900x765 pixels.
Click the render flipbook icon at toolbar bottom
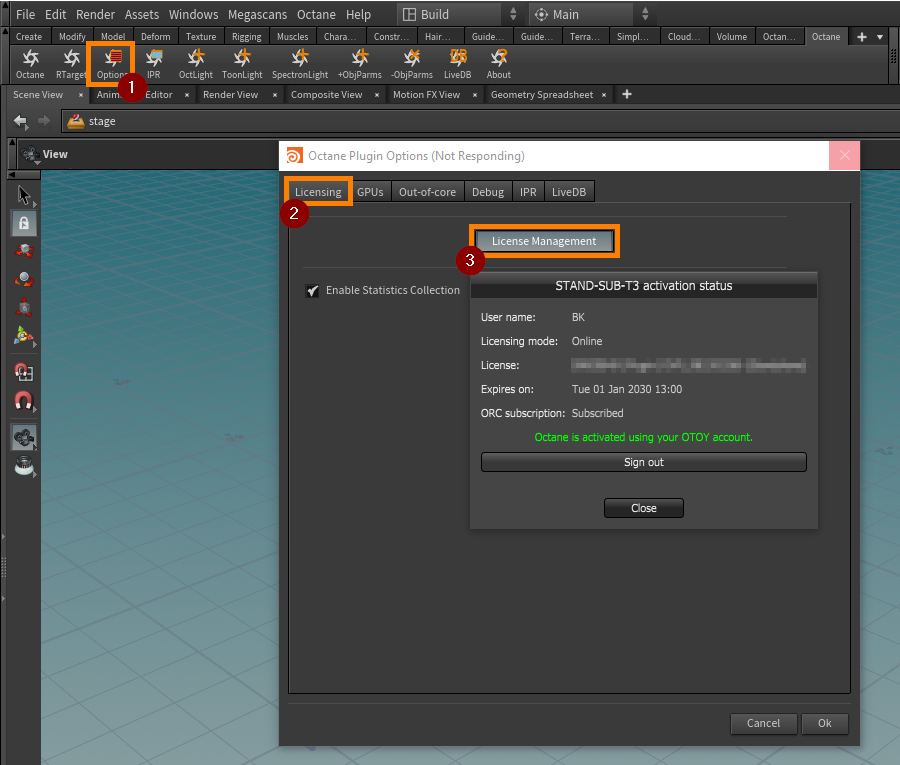(24, 466)
